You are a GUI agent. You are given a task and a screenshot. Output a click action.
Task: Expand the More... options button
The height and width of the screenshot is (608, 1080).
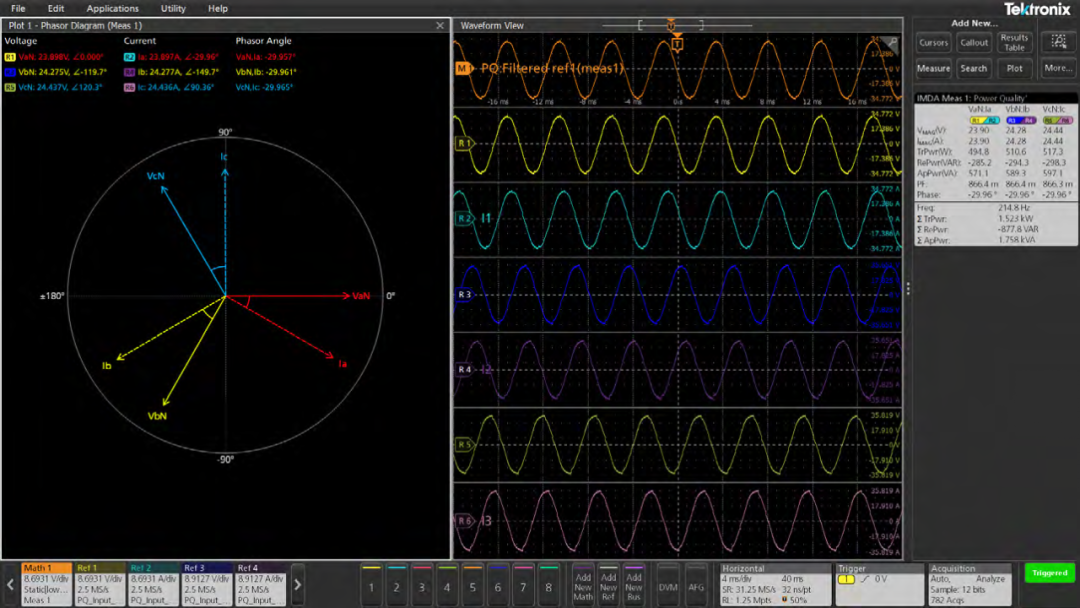click(x=1058, y=68)
